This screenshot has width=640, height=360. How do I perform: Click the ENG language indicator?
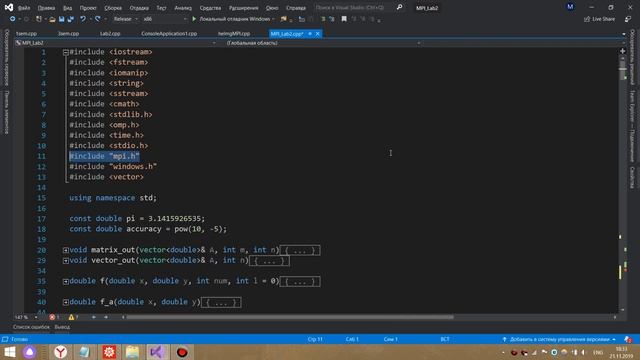[598, 352]
